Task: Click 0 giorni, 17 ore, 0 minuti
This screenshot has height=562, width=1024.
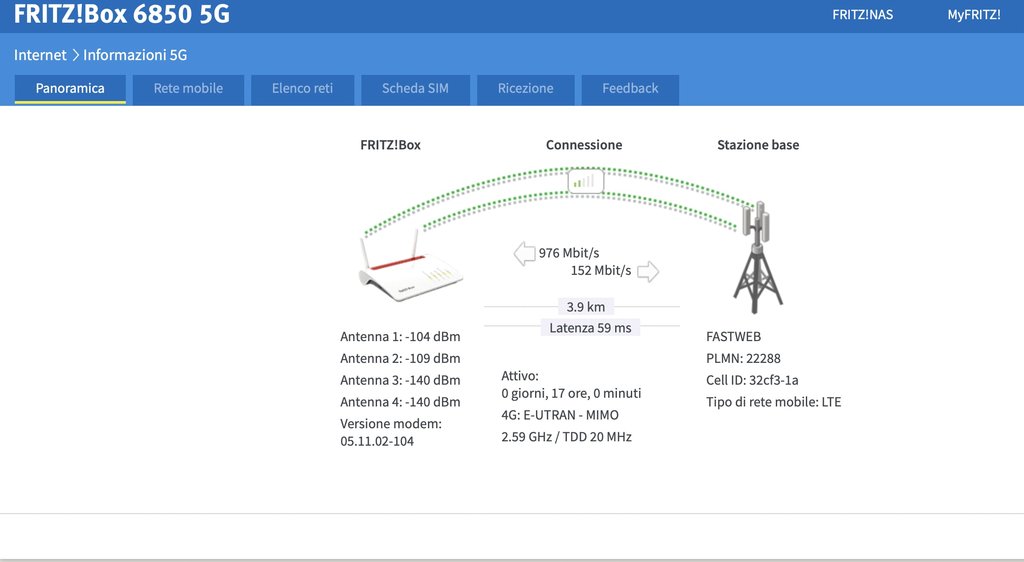Action: coord(571,394)
